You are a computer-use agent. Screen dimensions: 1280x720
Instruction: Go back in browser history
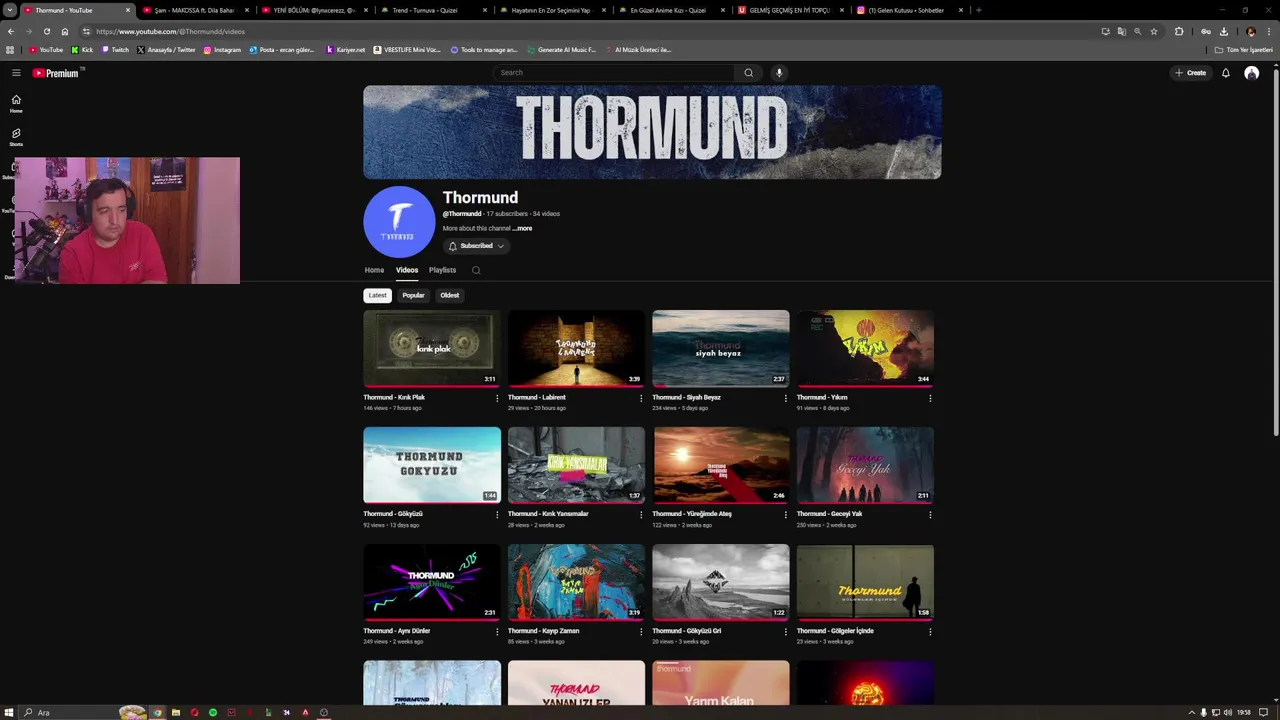(x=11, y=31)
